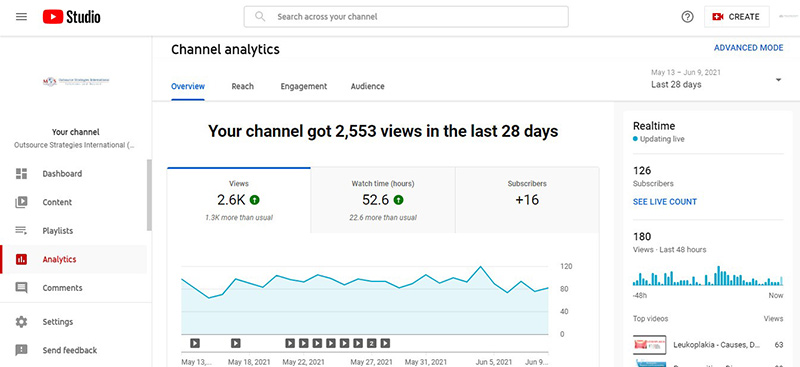Select the Subscribers metric card

coord(527,200)
